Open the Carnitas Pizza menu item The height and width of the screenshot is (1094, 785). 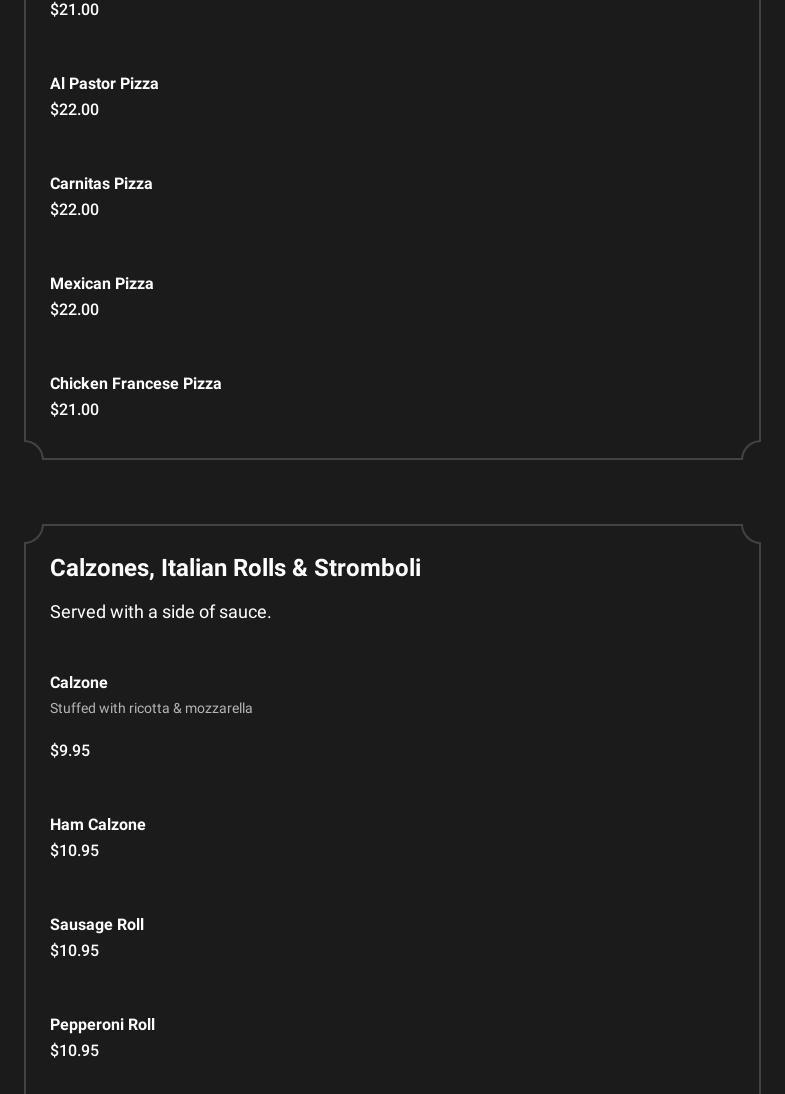[101, 184]
